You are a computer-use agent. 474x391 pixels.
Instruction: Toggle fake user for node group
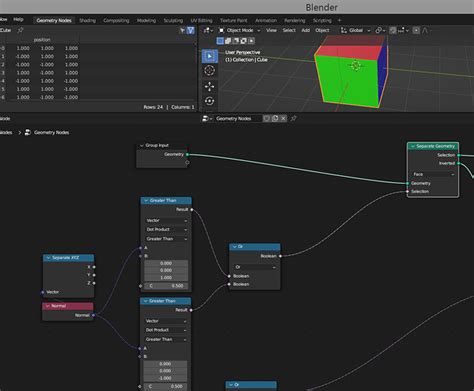pos(266,118)
